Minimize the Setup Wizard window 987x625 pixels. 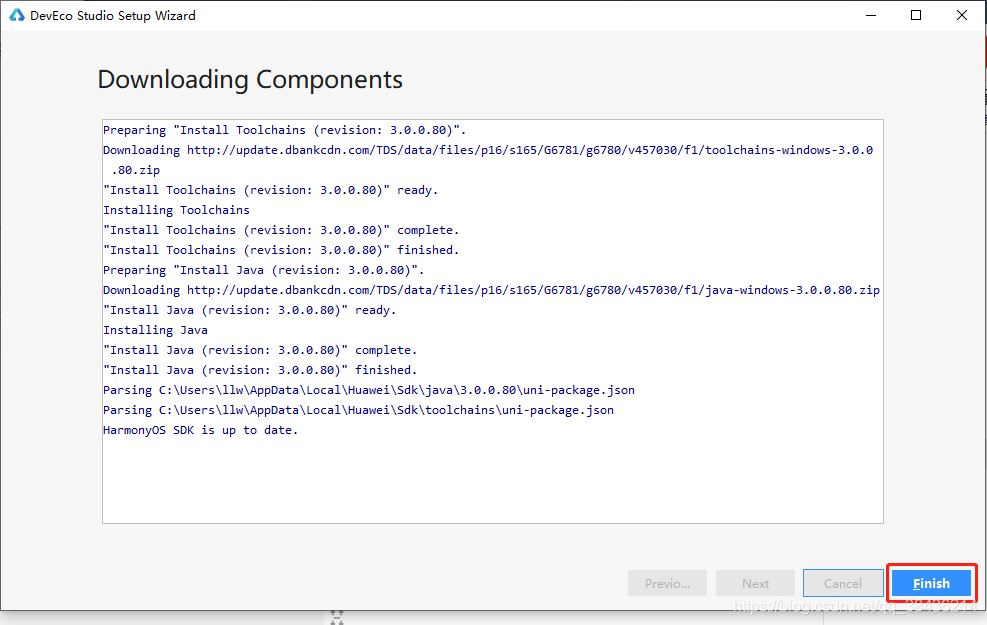(x=871, y=15)
